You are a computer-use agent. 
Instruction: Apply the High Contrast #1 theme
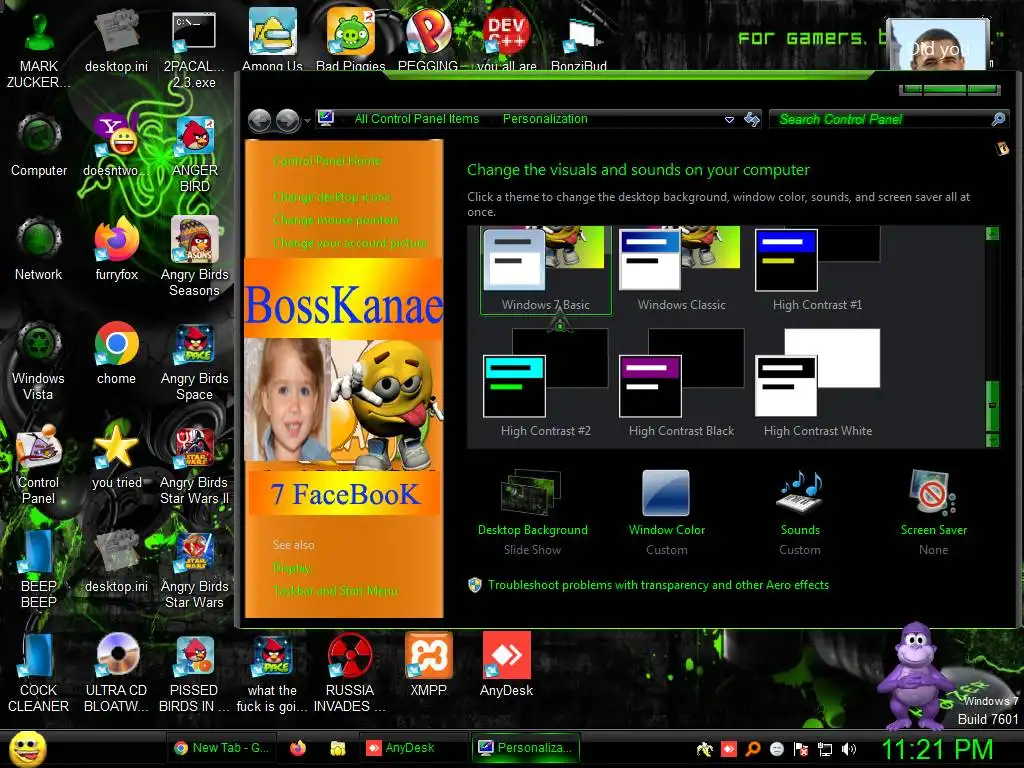coord(818,269)
